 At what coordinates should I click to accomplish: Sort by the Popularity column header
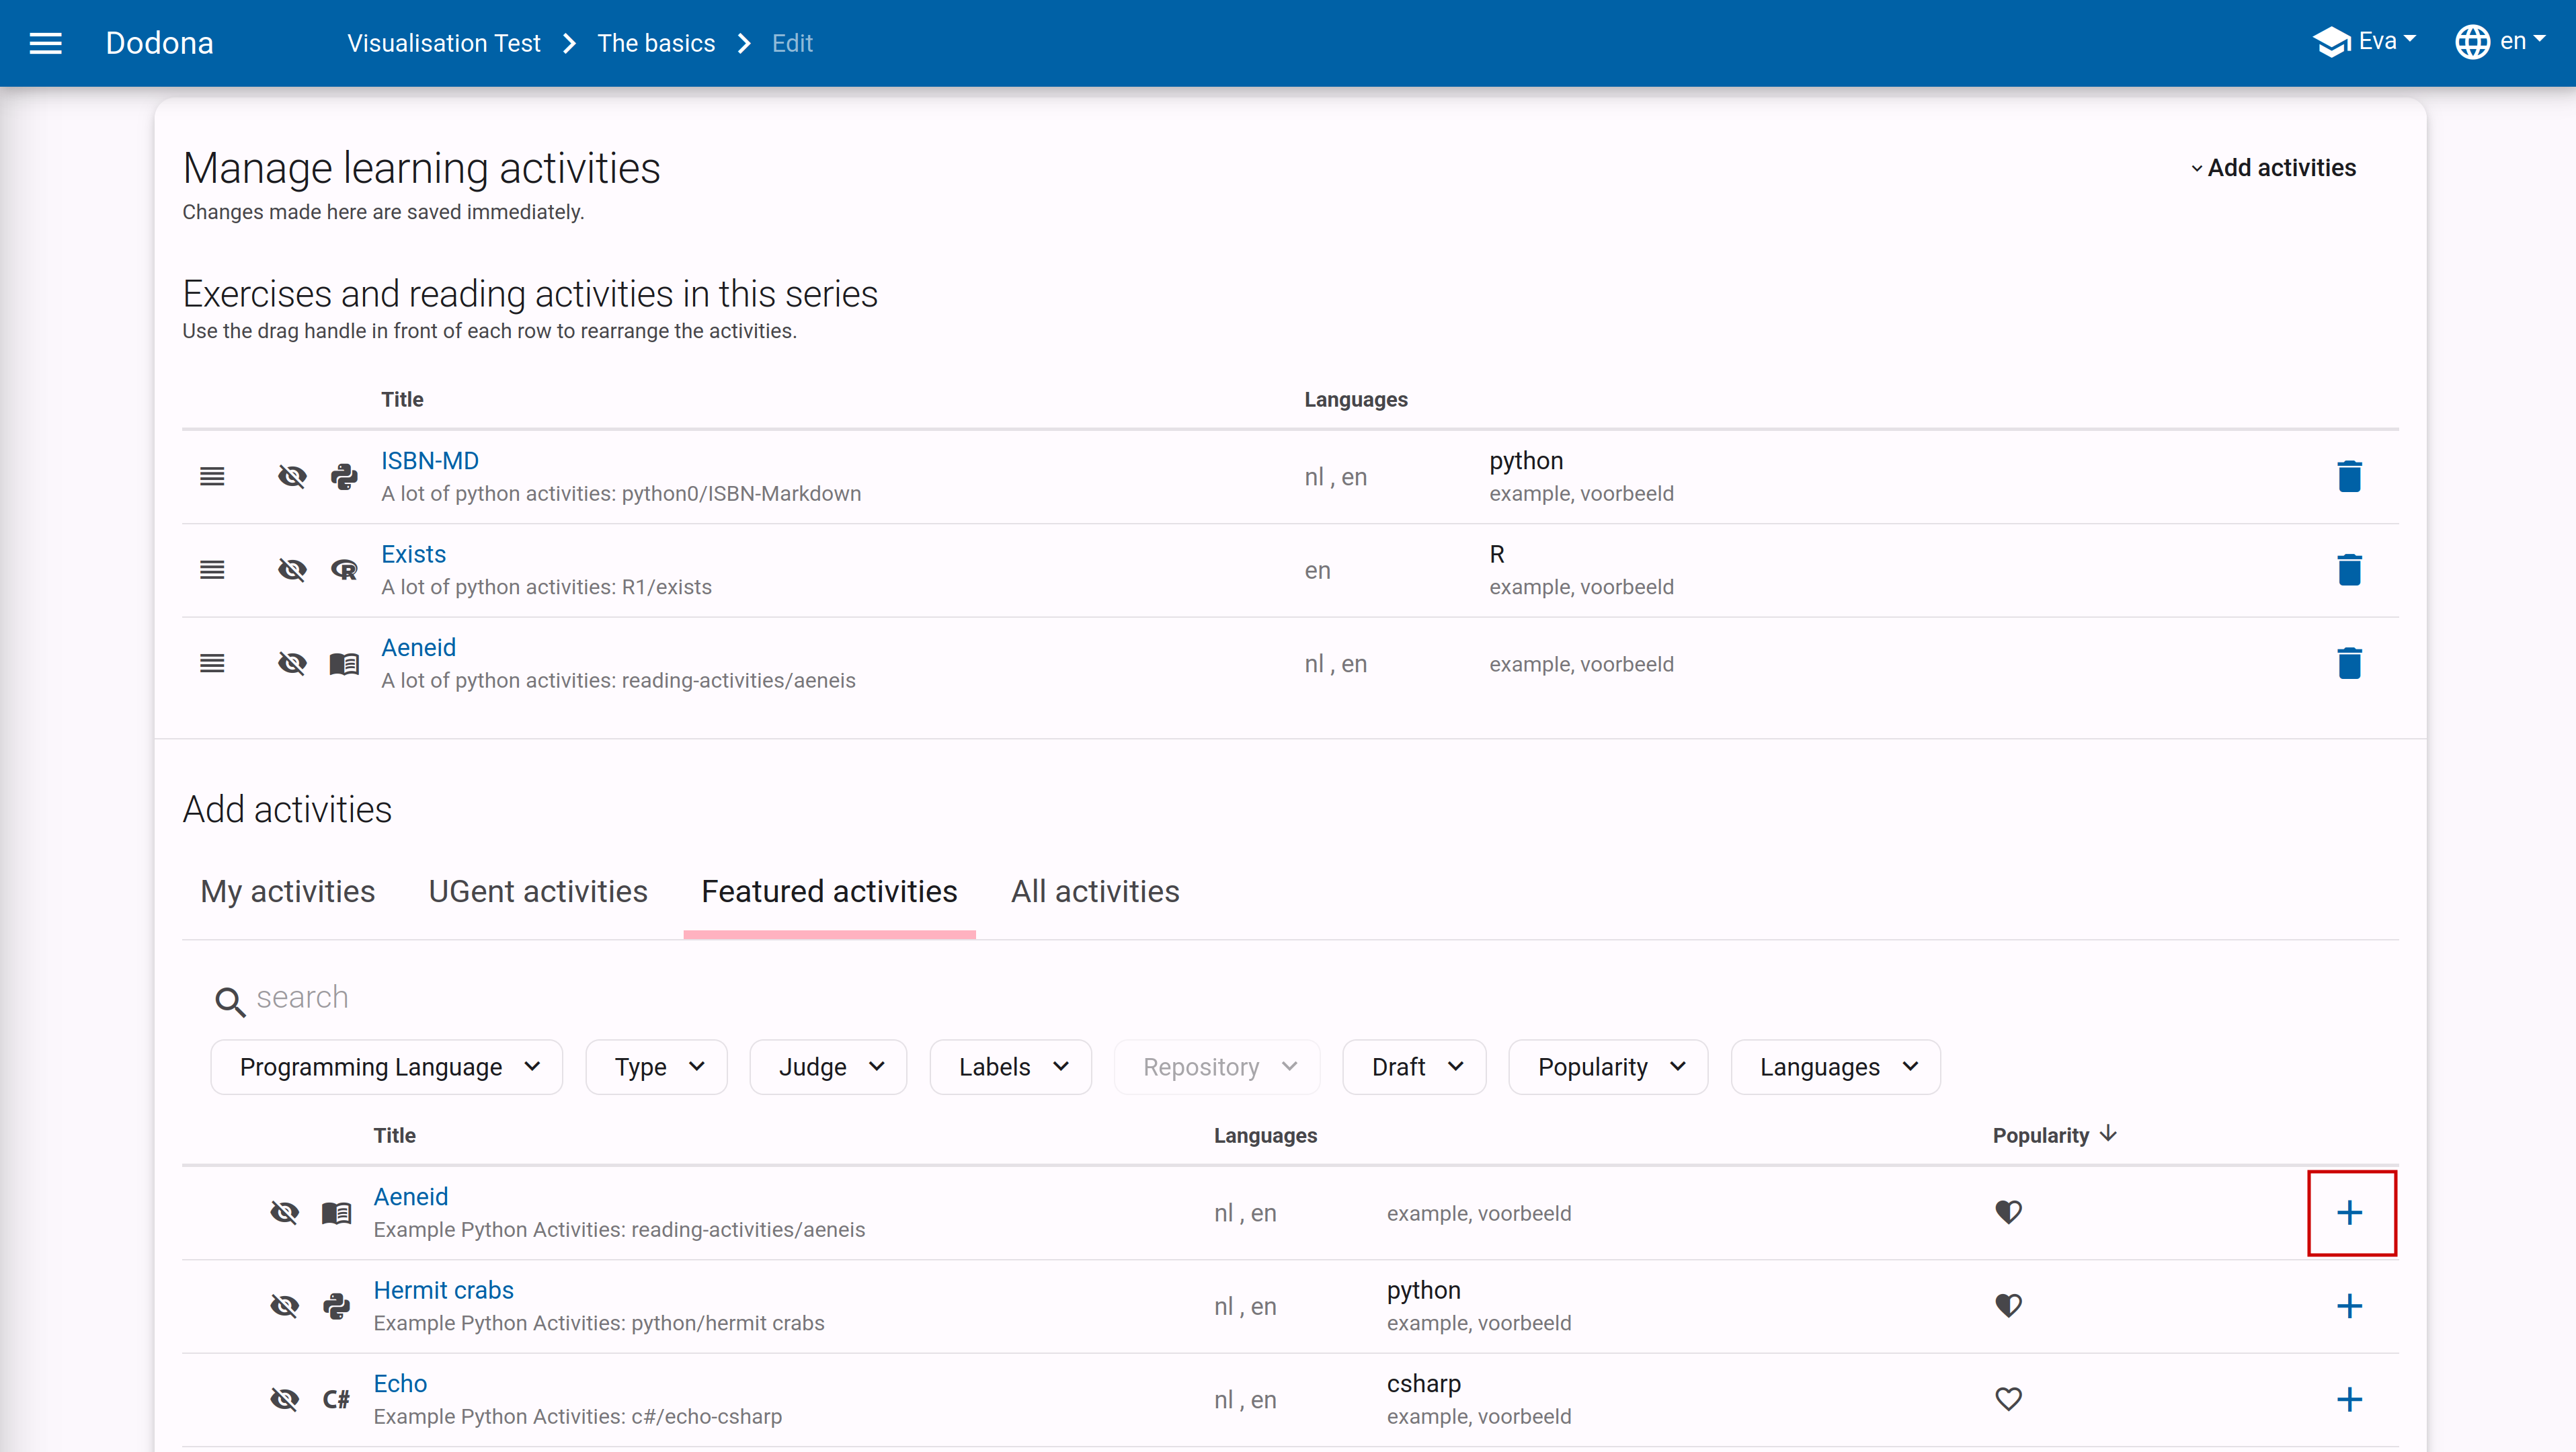point(2041,1135)
